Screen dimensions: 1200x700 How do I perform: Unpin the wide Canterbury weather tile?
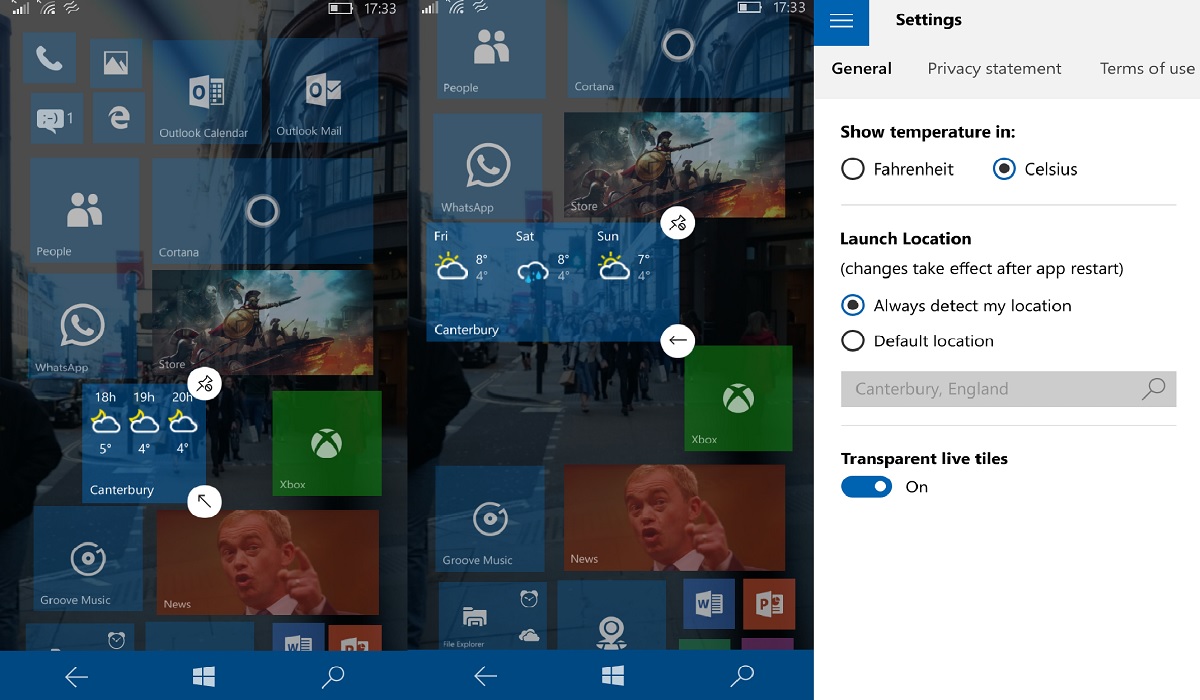point(678,222)
